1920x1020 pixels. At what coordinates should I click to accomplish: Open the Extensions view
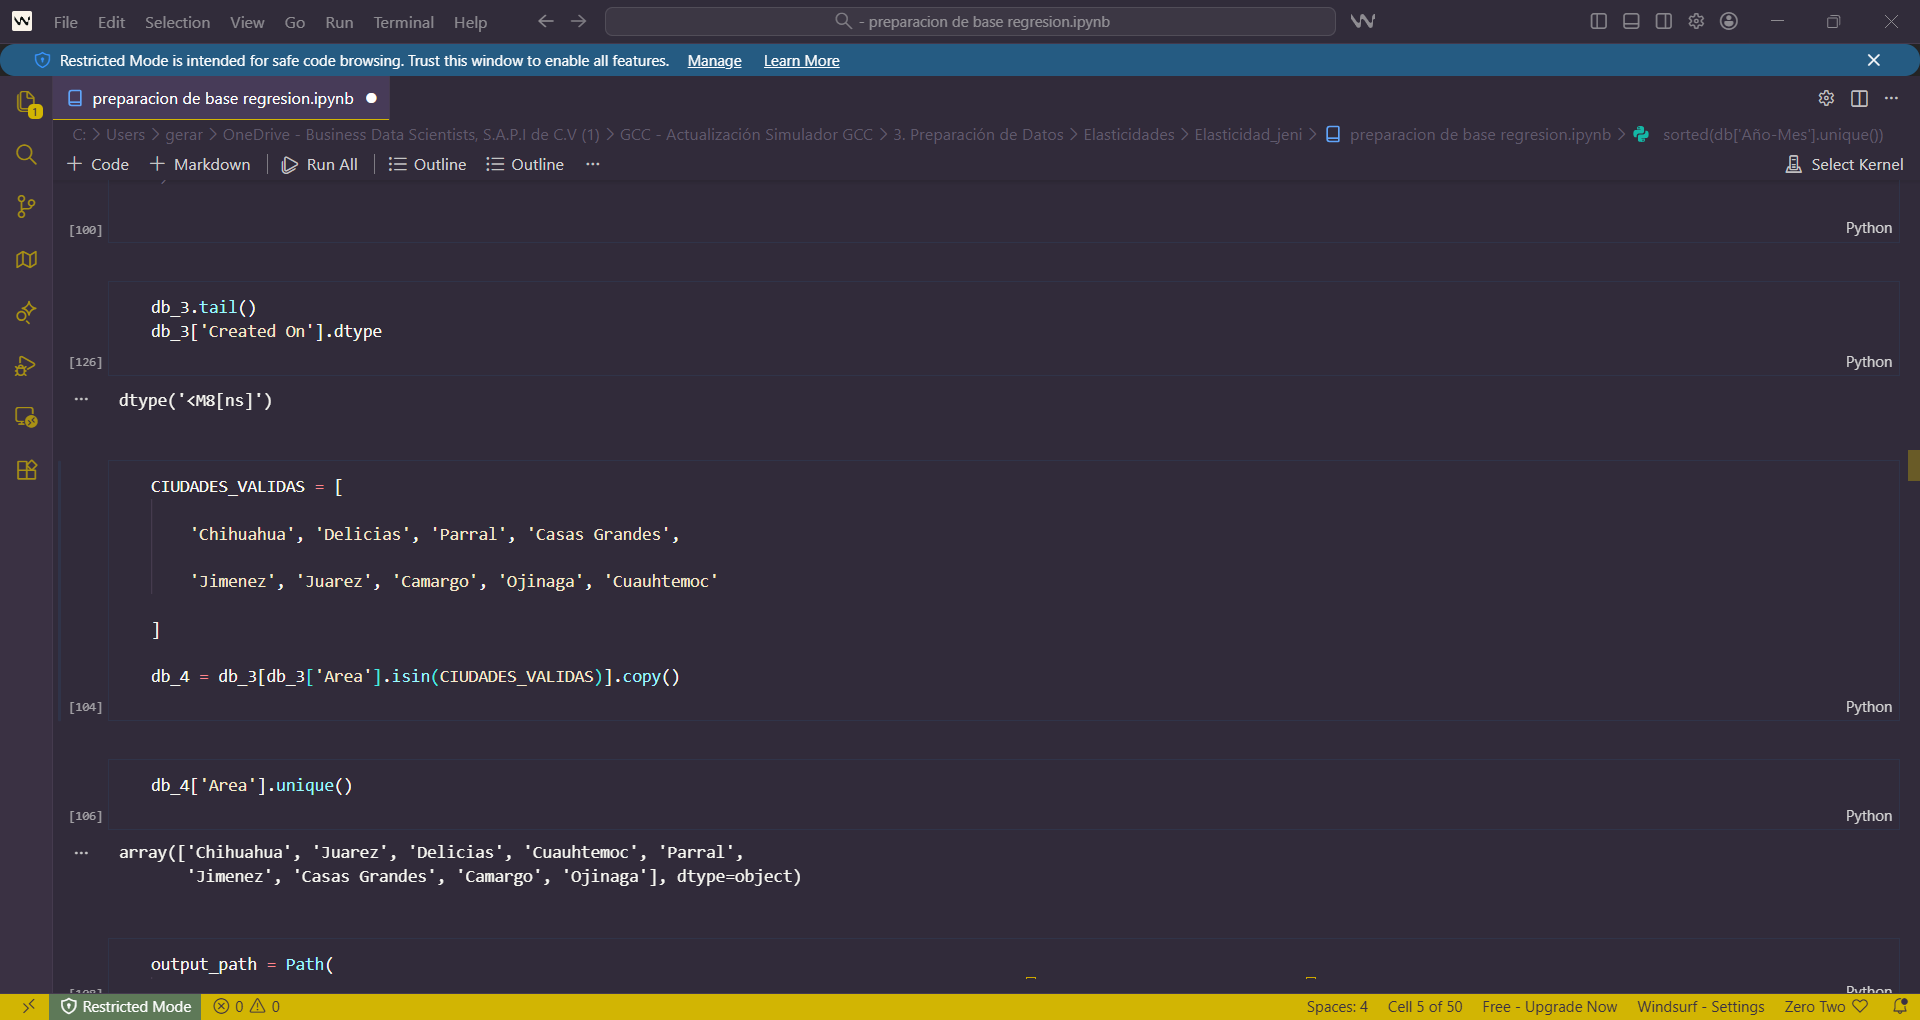(26, 470)
